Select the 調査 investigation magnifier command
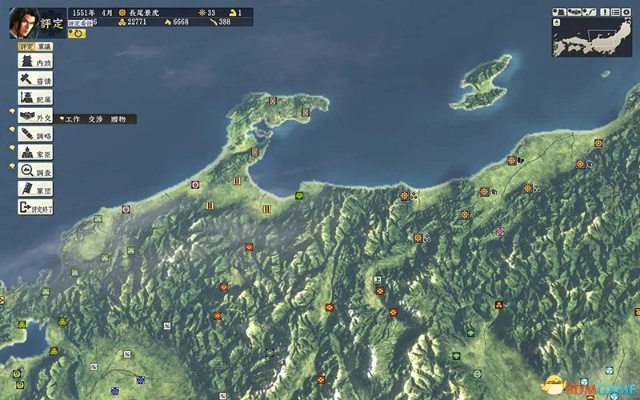 click(35, 171)
